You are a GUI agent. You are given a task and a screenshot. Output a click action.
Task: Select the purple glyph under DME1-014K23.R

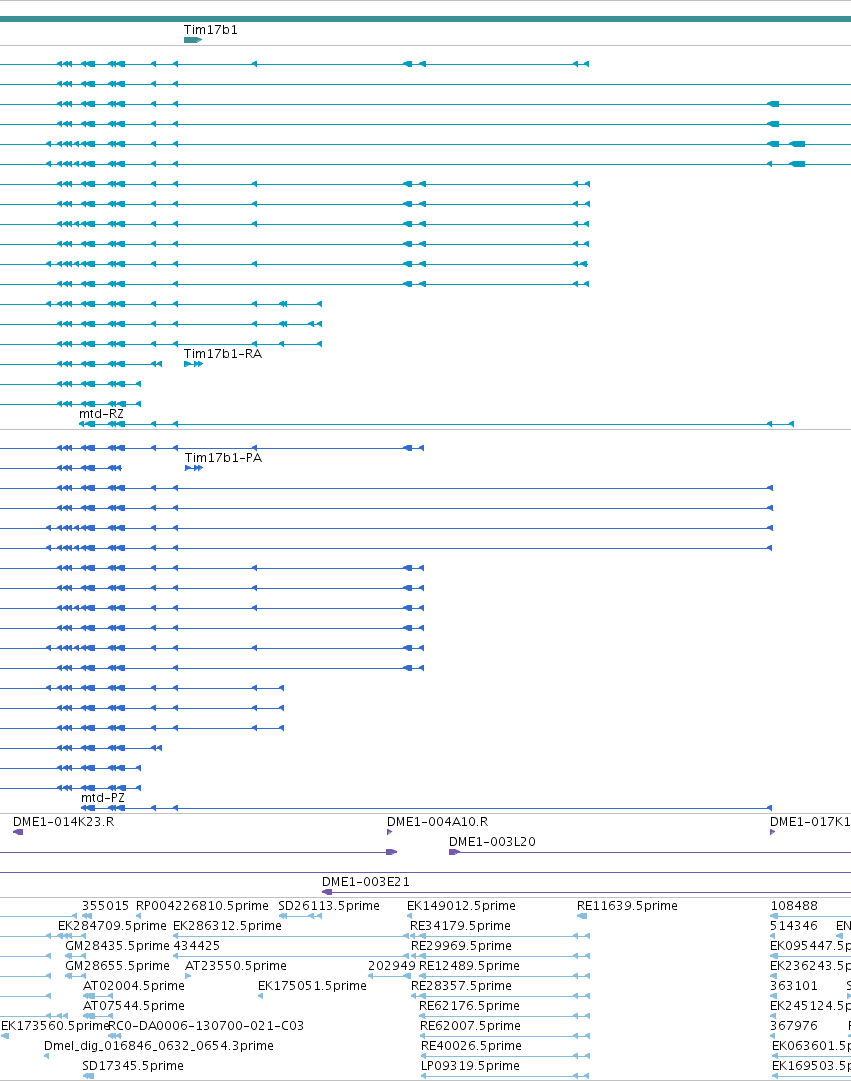[18, 832]
